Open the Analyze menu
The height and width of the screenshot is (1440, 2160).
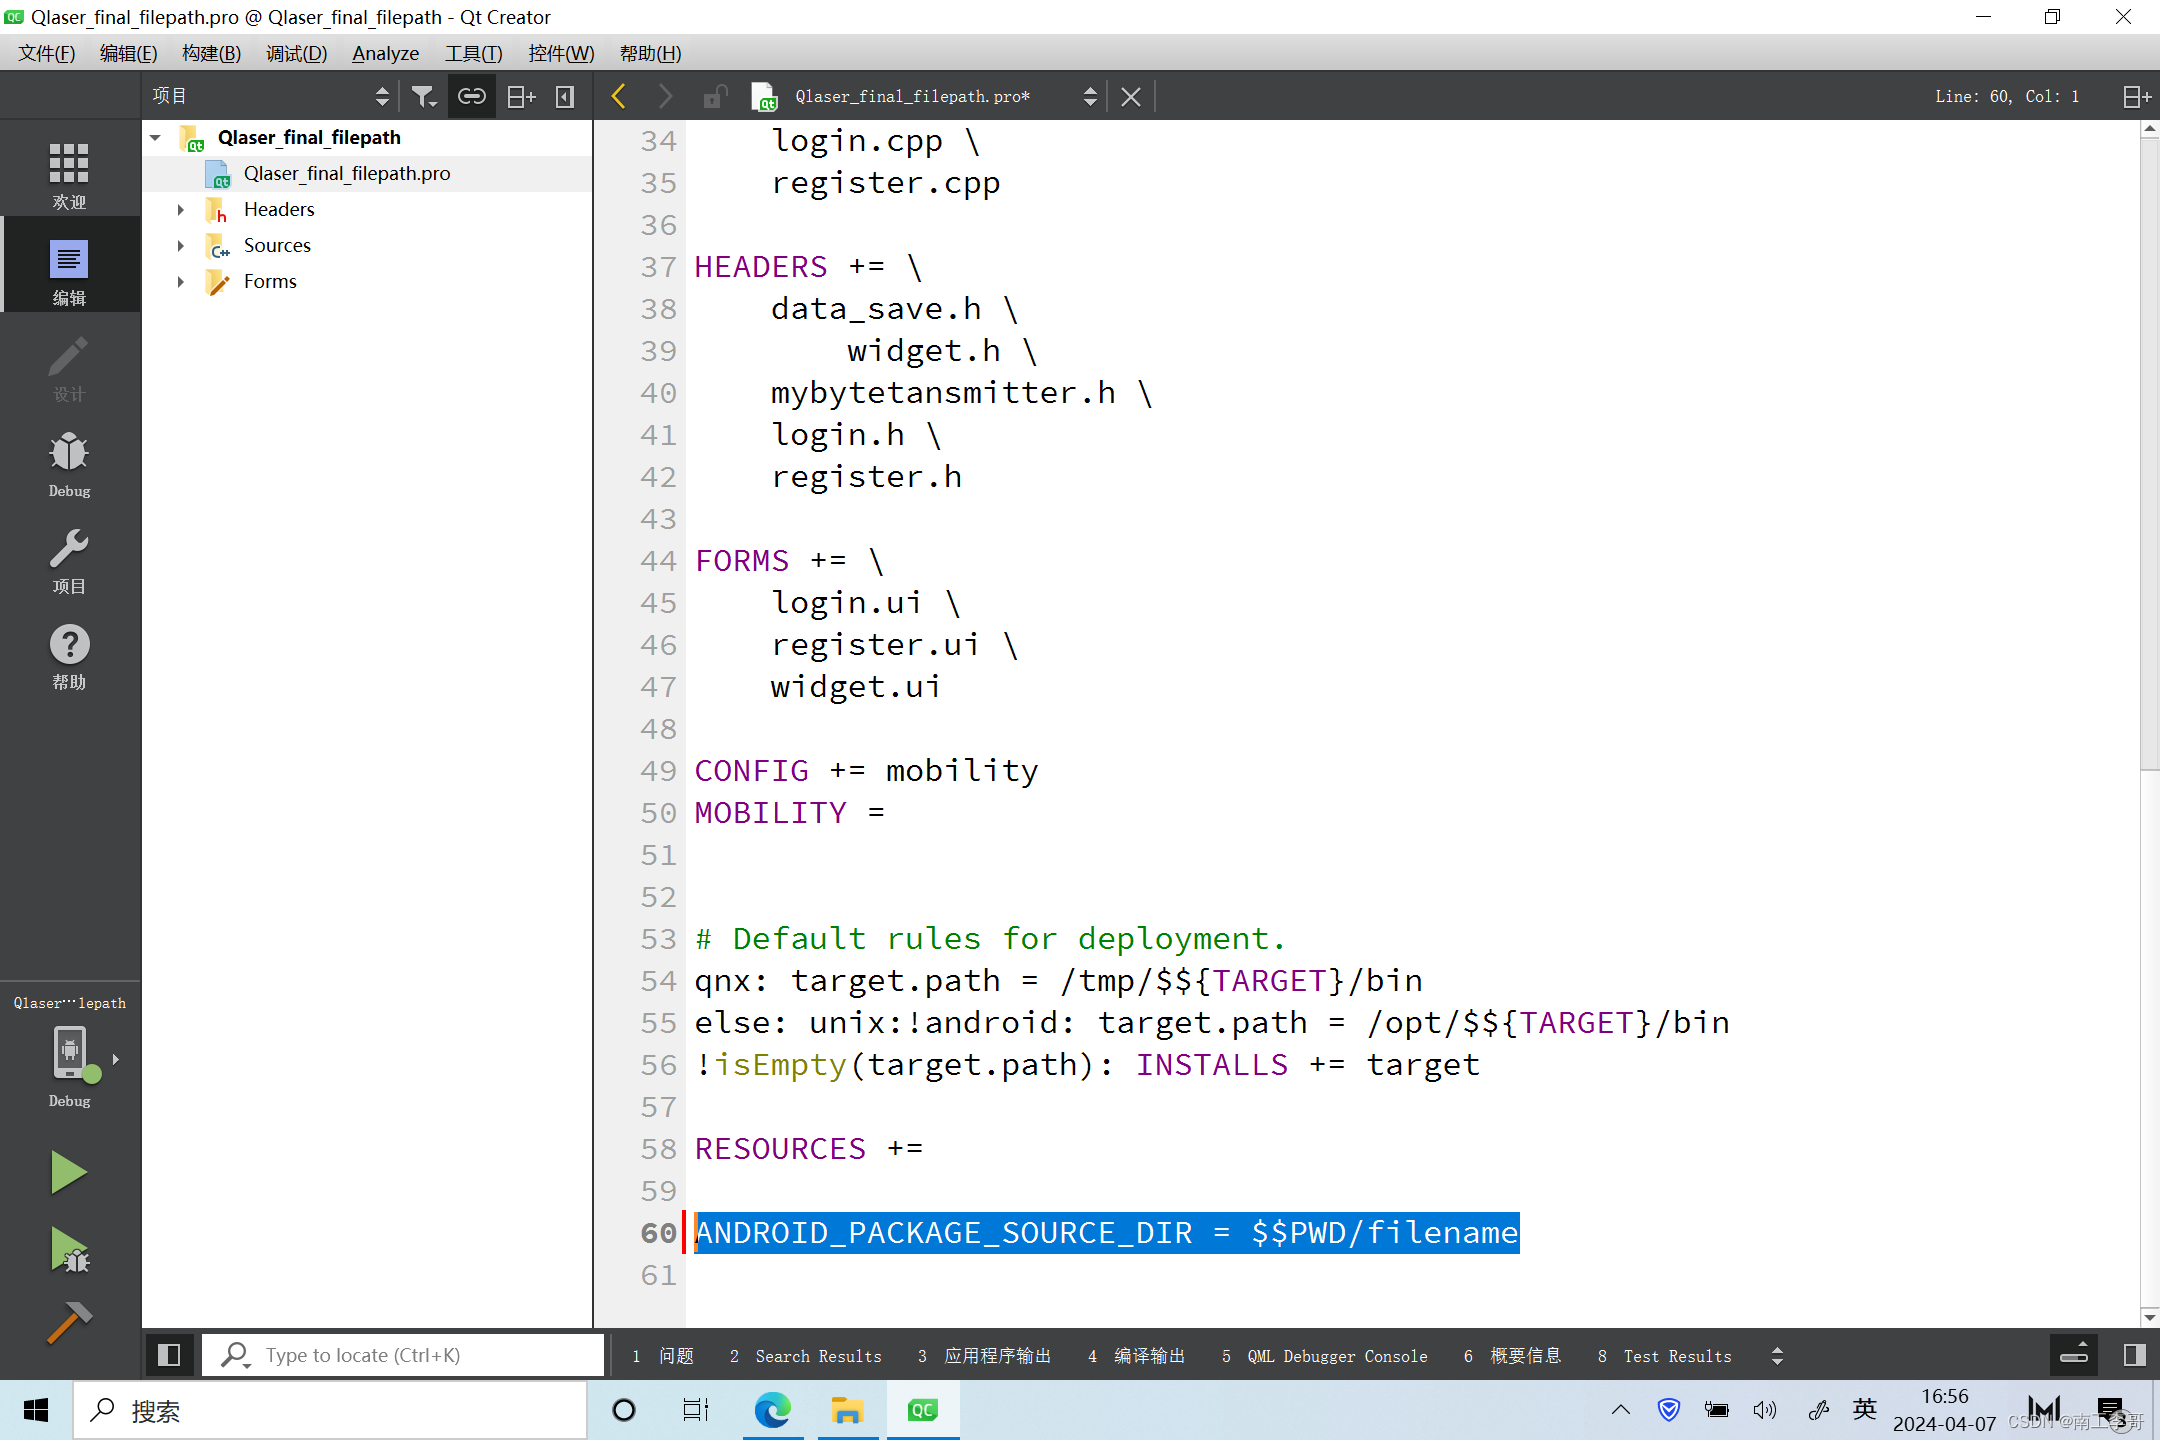point(385,53)
